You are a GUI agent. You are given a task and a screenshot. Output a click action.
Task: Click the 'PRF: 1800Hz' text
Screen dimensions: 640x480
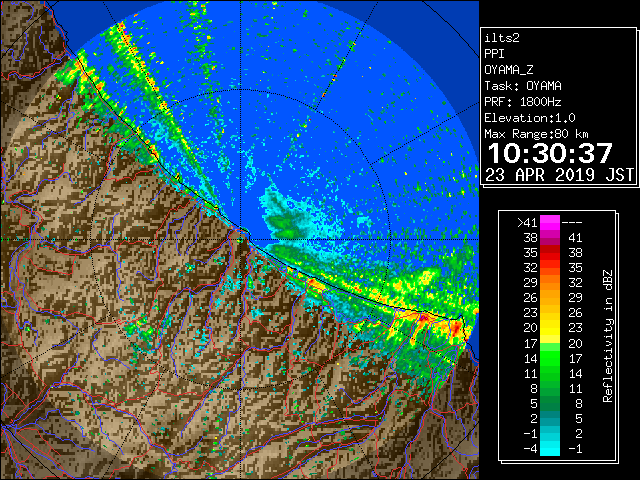pos(523,102)
